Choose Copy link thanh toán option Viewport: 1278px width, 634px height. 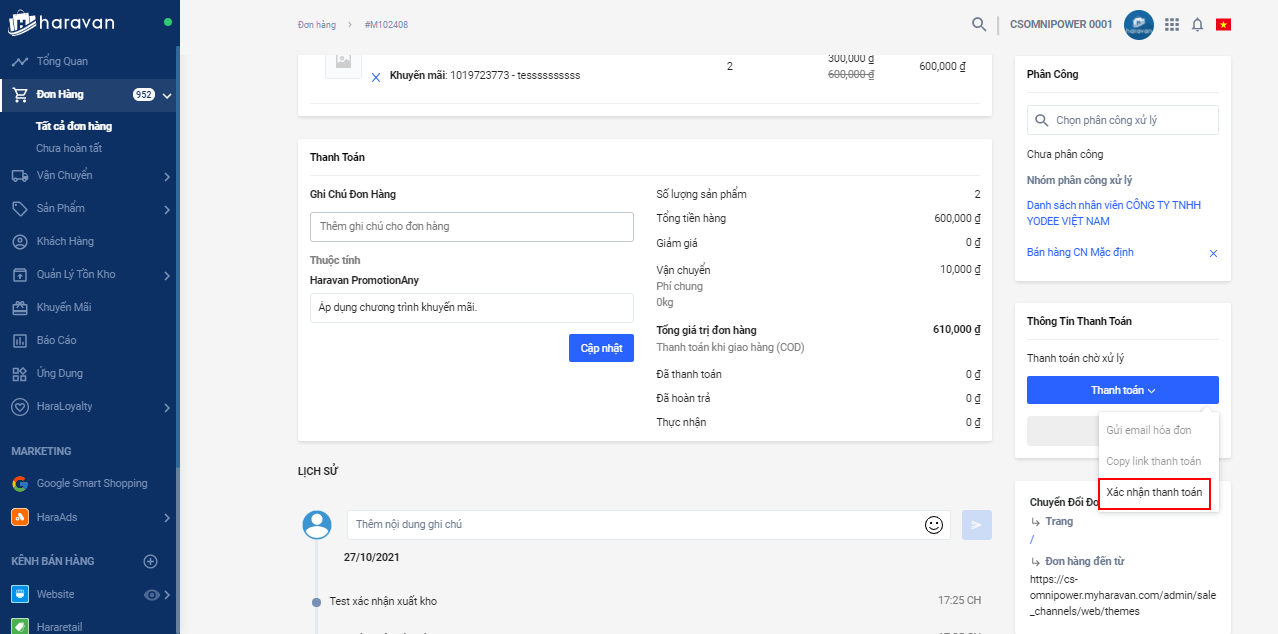pos(1153,461)
